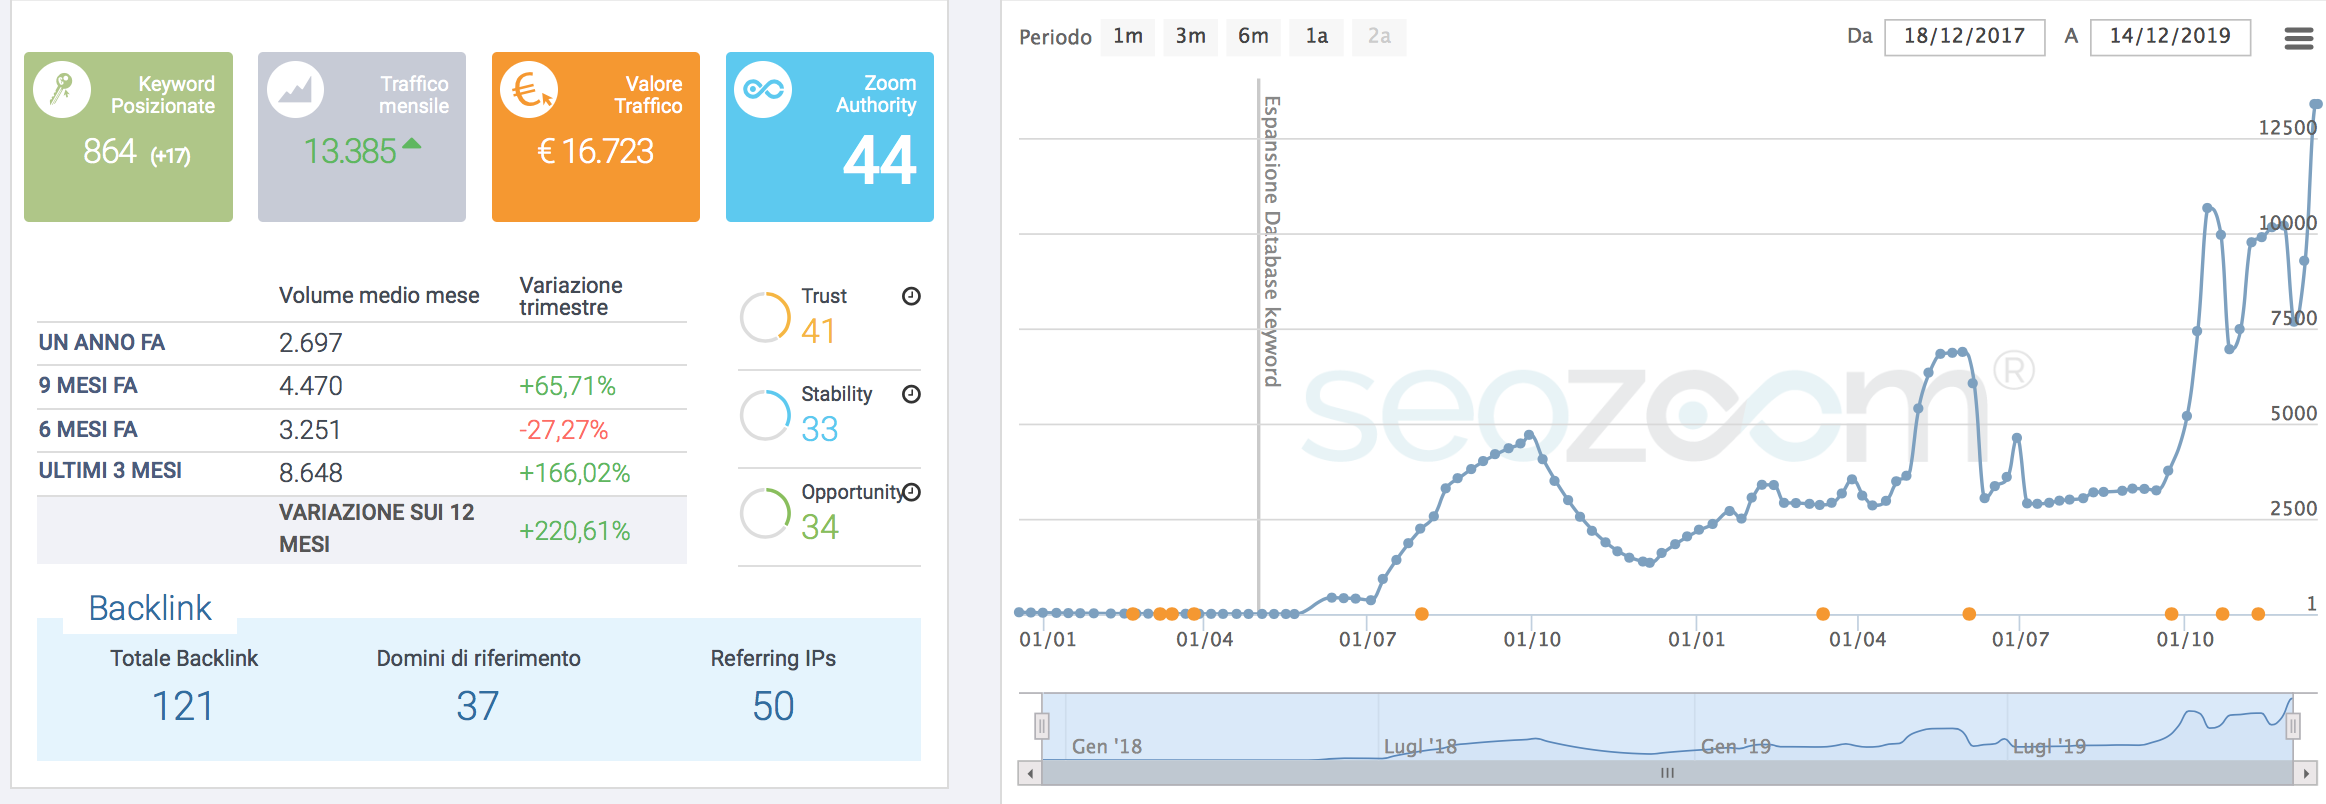Click the UN ANNO FA row label
The width and height of the screenshot is (2326, 804).
[x=102, y=343]
